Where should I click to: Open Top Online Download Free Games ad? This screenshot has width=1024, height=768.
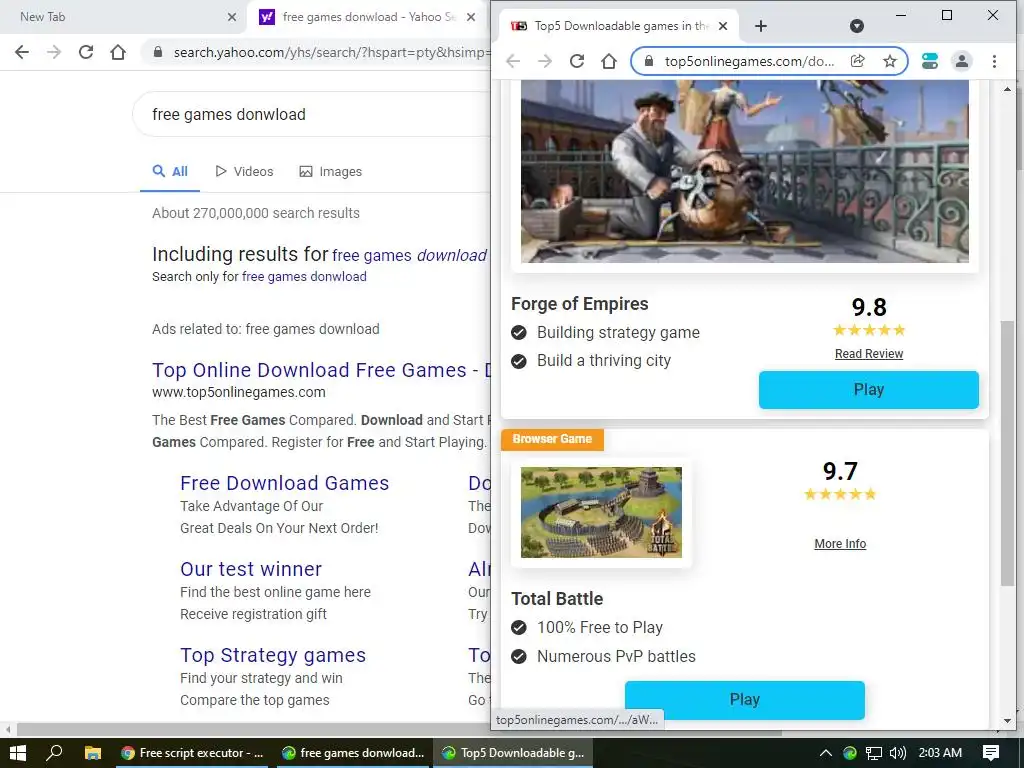click(321, 370)
